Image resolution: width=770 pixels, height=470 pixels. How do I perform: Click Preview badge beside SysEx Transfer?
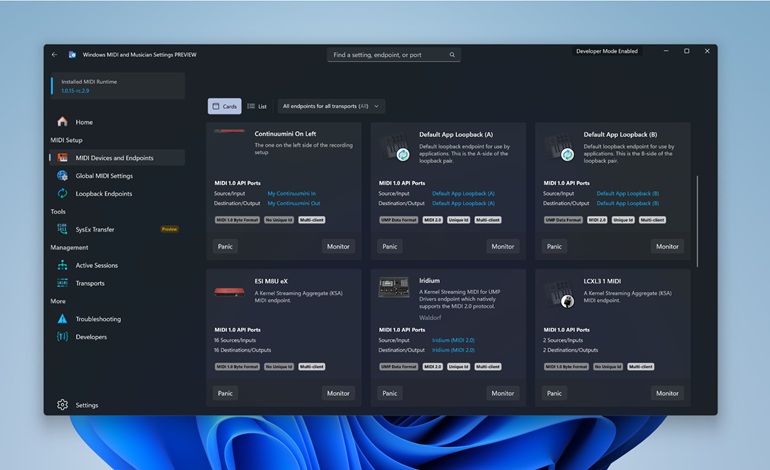coord(169,229)
